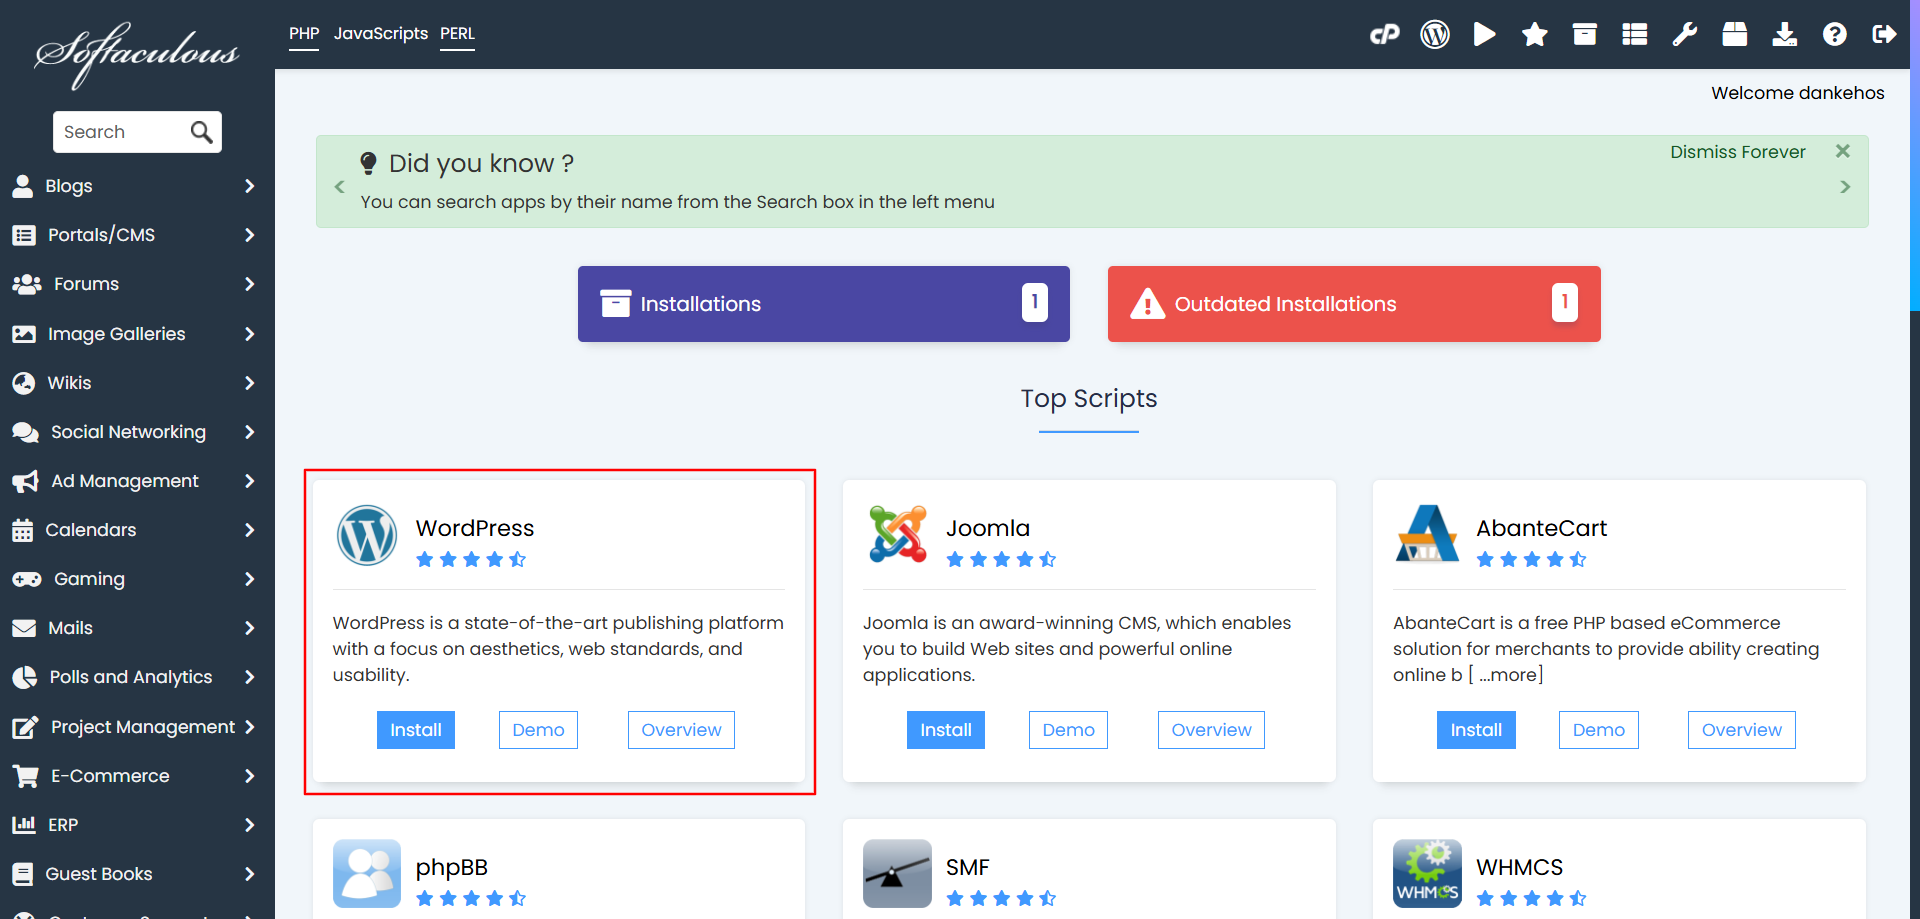Switch to the PHP scripts tab

(304, 34)
